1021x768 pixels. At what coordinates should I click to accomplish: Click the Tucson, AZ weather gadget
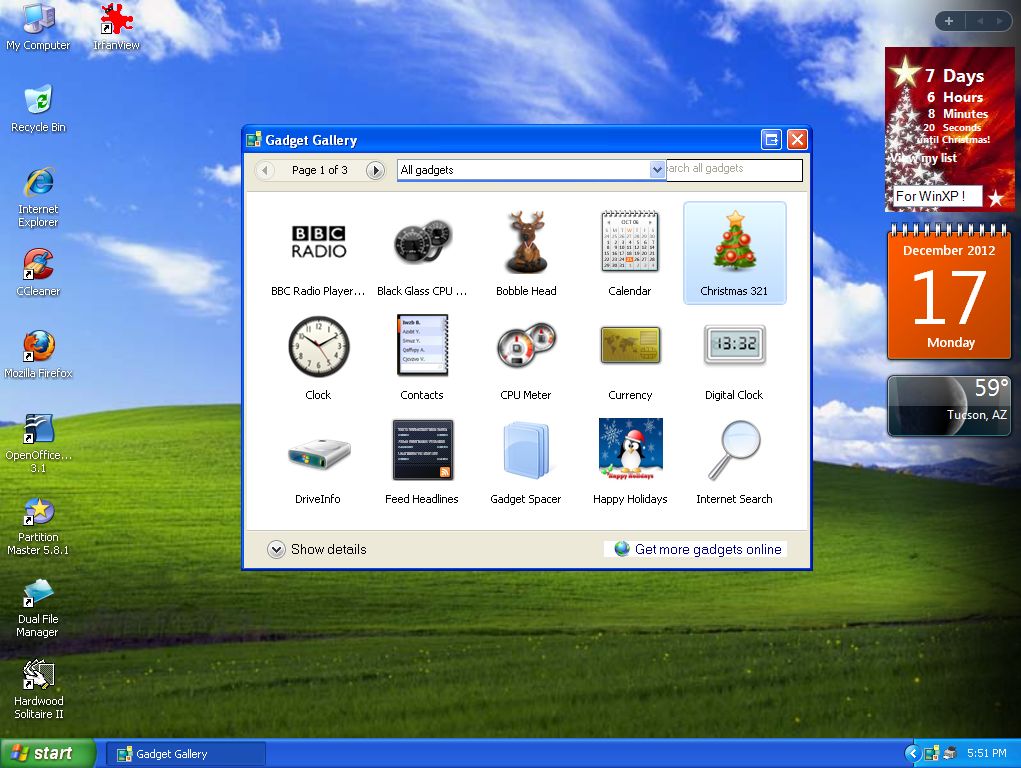[x=949, y=406]
